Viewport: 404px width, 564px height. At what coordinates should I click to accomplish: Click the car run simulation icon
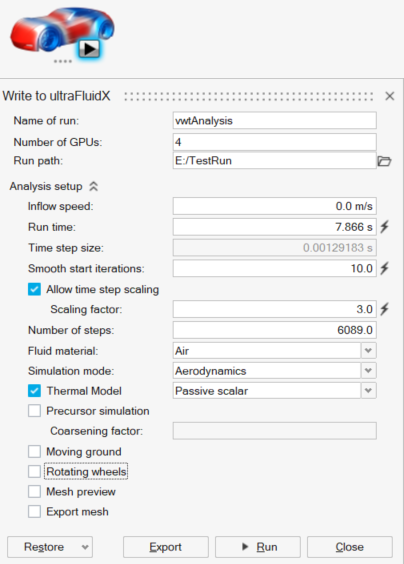point(62,32)
